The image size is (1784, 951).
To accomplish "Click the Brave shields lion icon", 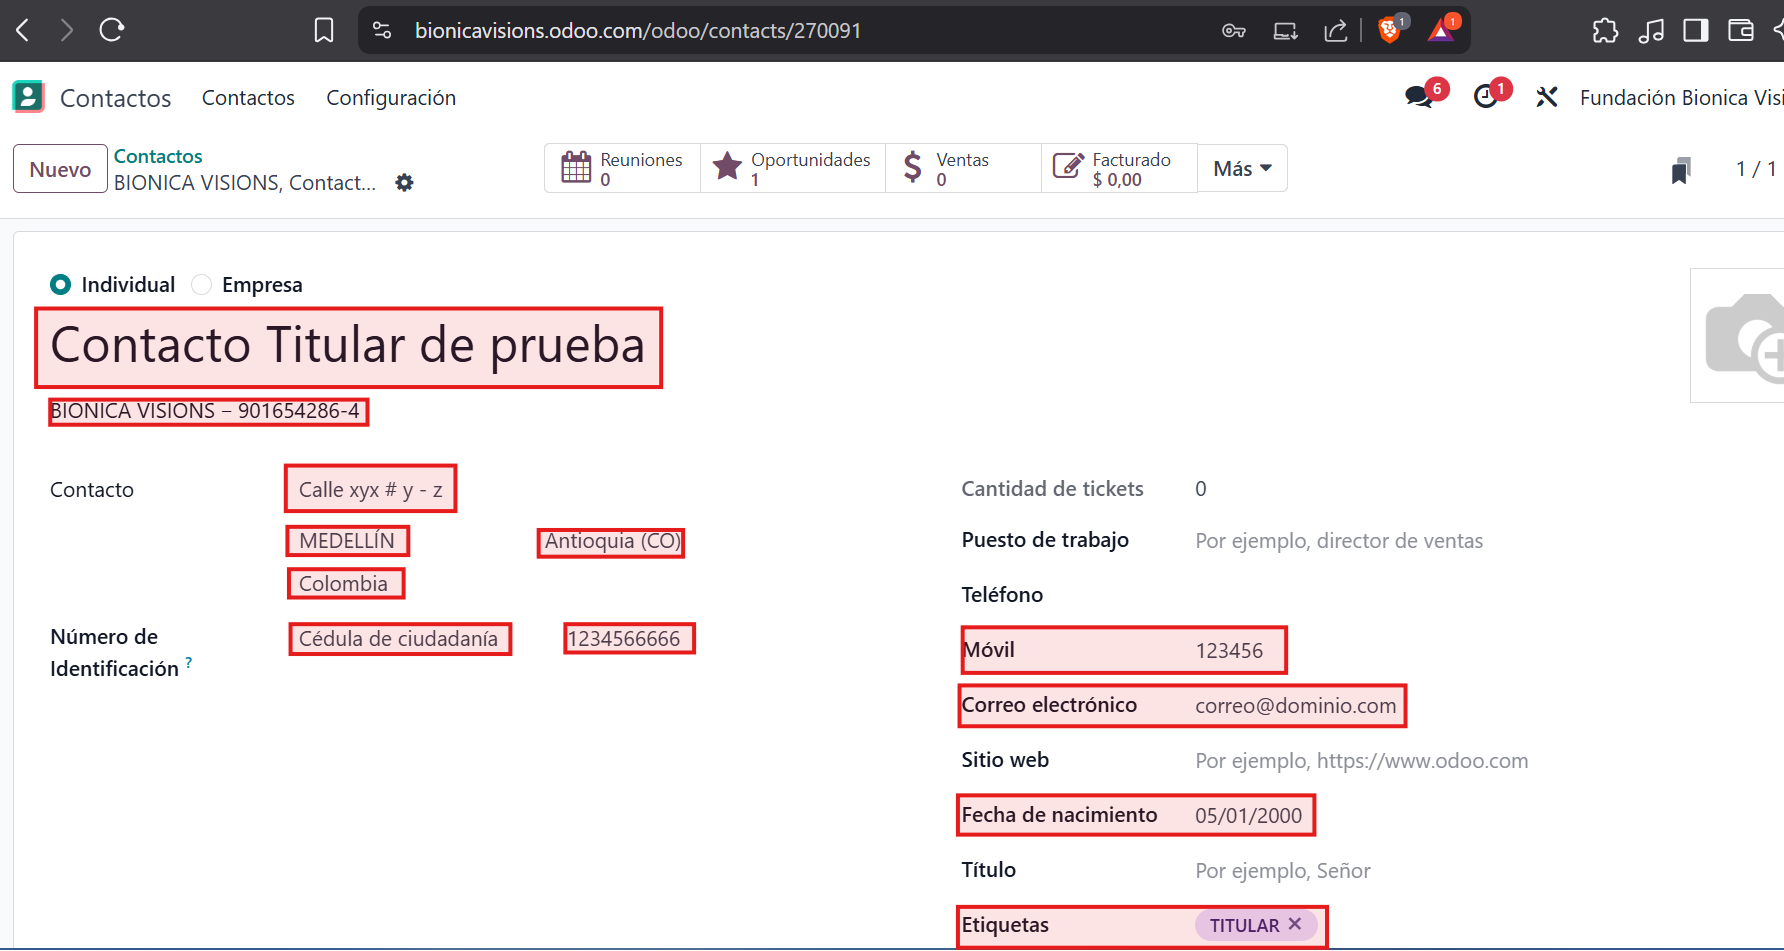I will (x=1389, y=30).
